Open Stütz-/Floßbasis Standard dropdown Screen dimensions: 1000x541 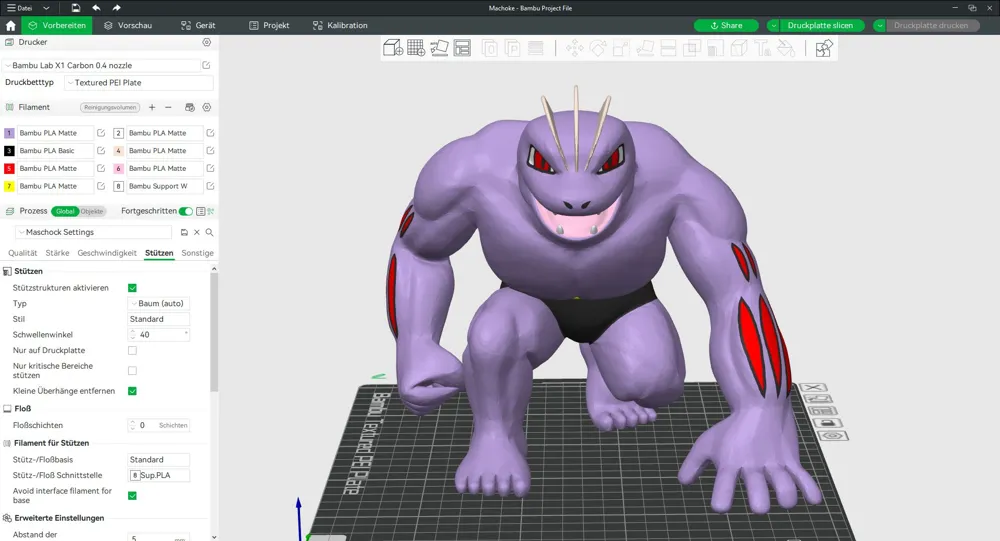159,459
